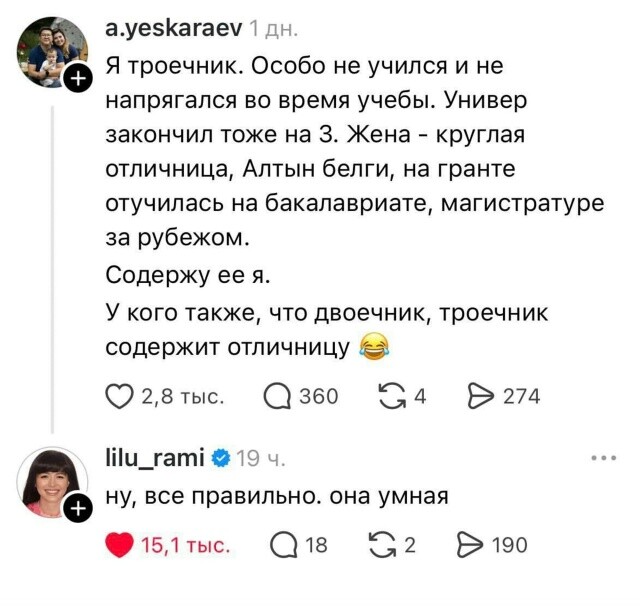Open comments on a.yeskaraev's post
Screen dimensions: 640x606
coord(277,397)
